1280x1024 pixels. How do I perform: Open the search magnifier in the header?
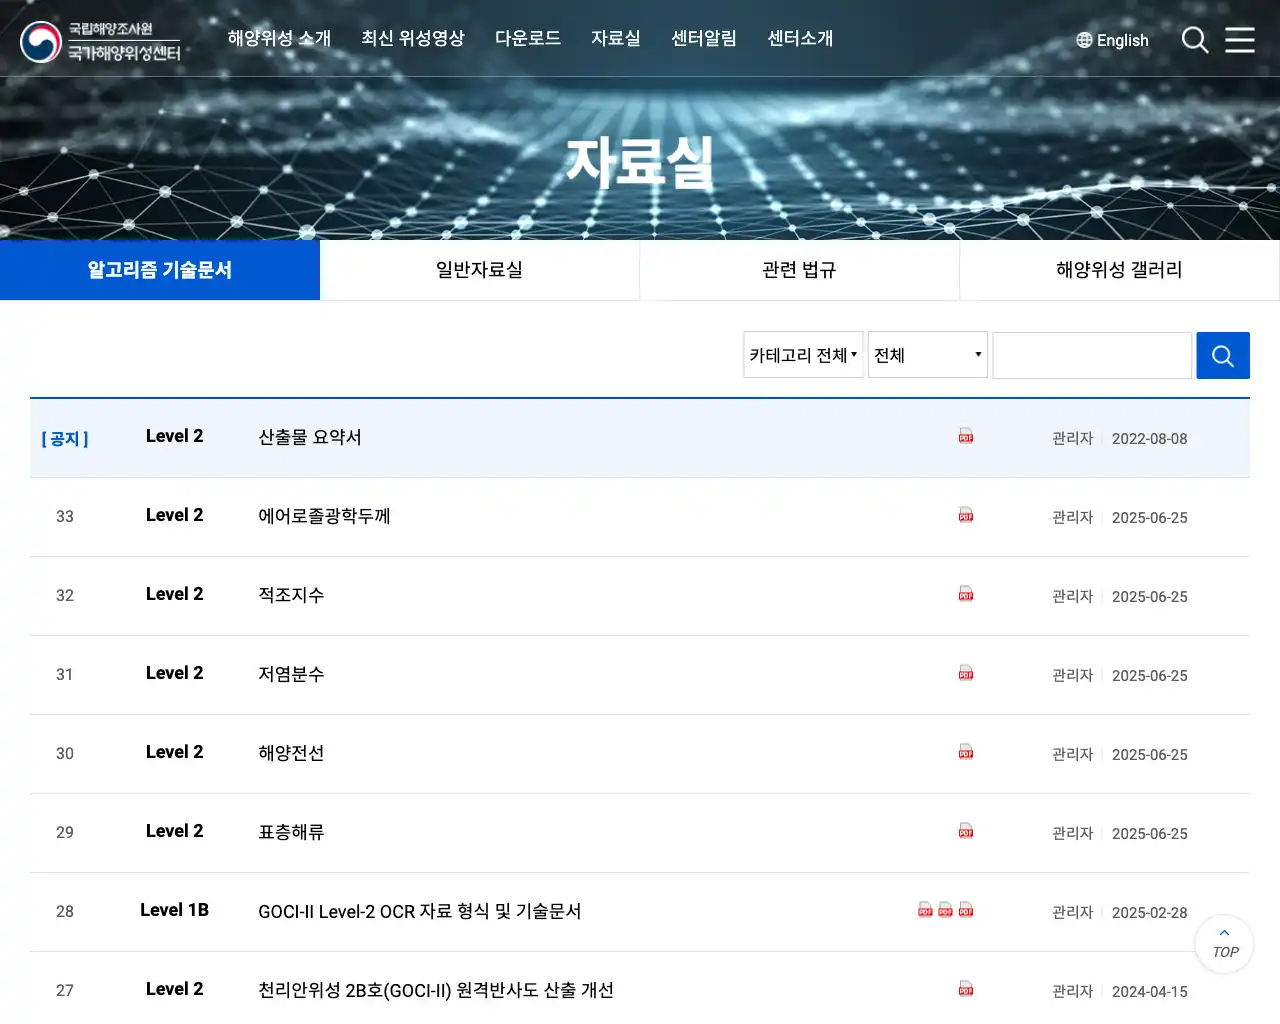(x=1195, y=40)
